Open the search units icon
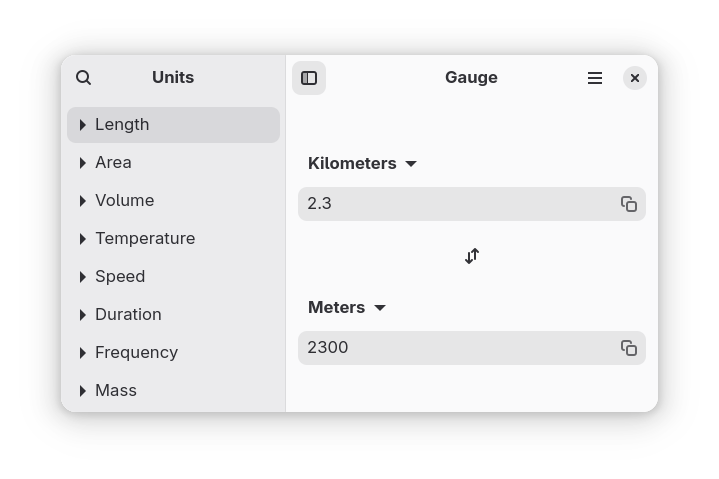 83,78
